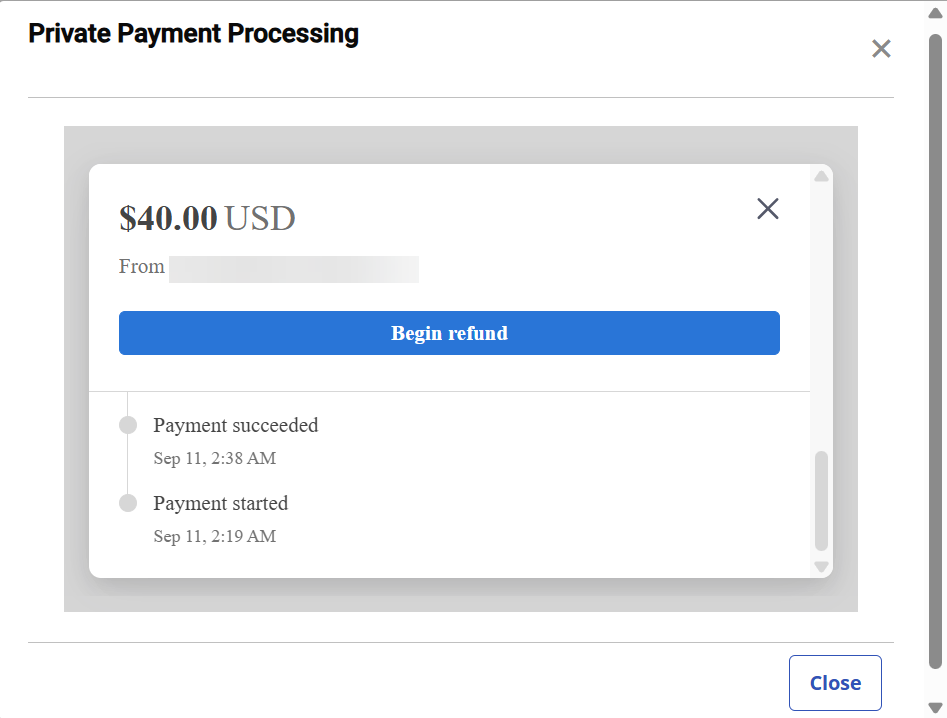The image size is (947, 718).
Task: Dismiss the $40.00 payment card with X
Action: [768, 209]
